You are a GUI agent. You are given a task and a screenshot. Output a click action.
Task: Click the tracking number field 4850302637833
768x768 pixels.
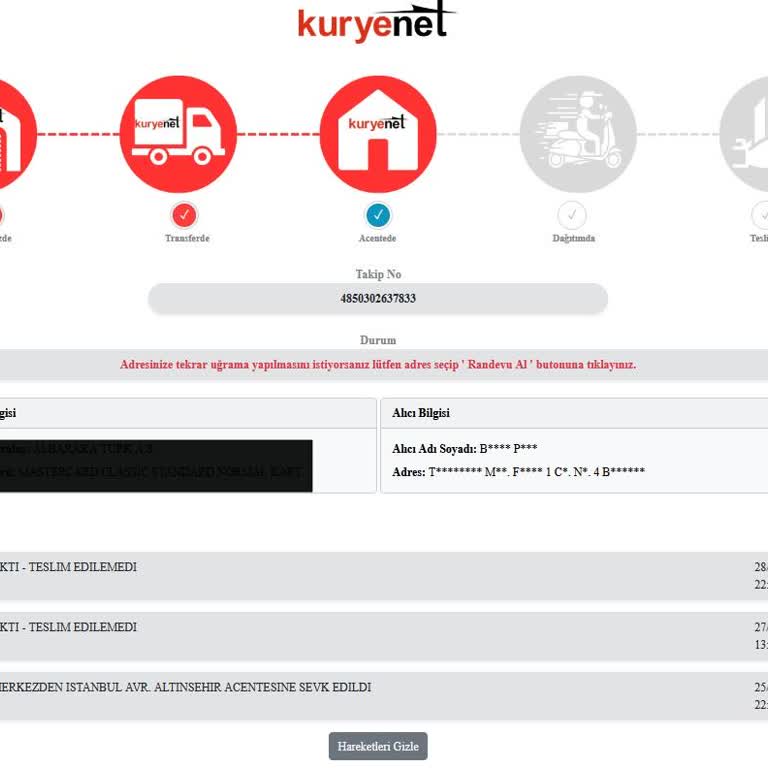378,298
